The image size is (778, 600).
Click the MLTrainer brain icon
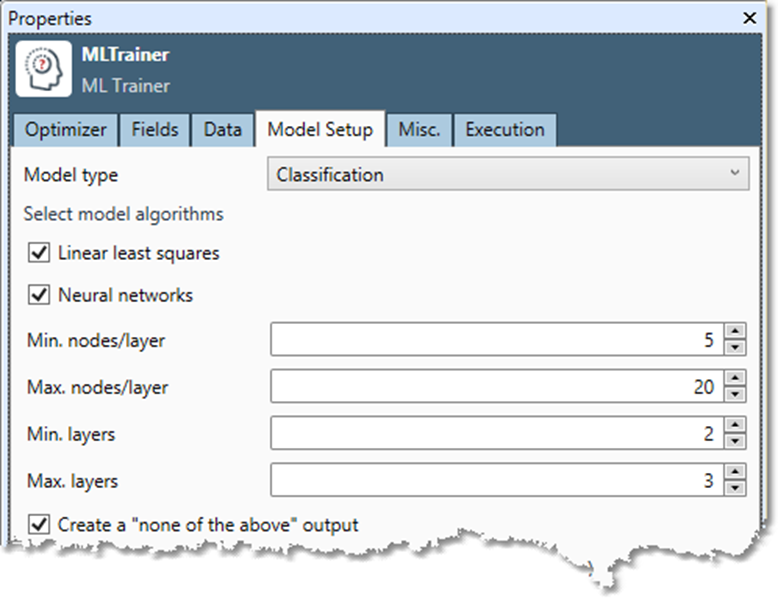tap(44, 68)
